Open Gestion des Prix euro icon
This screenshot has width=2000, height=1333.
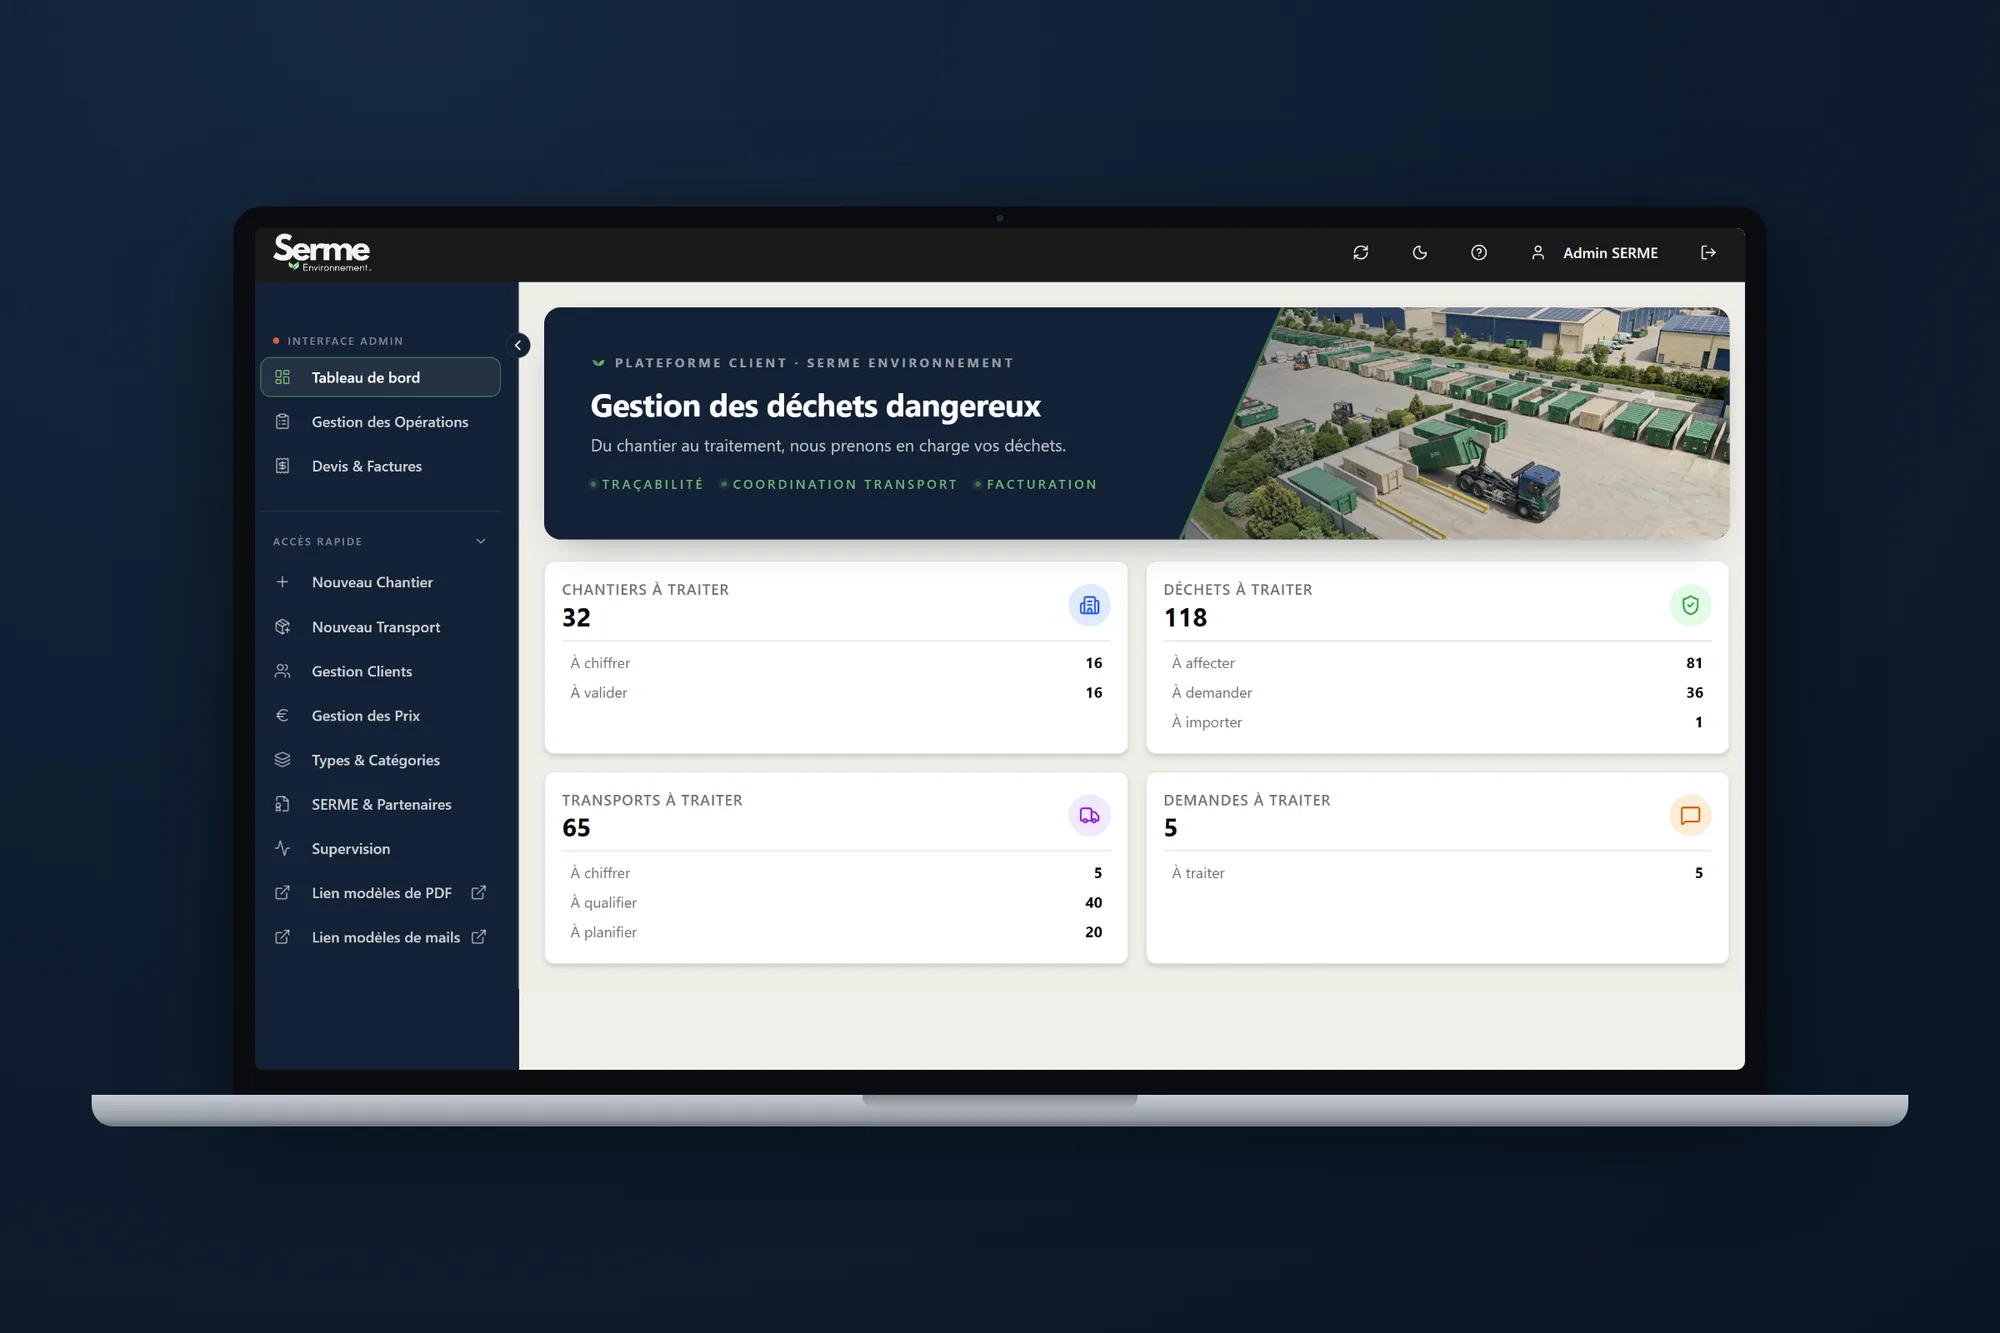pyautogui.click(x=282, y=715)
